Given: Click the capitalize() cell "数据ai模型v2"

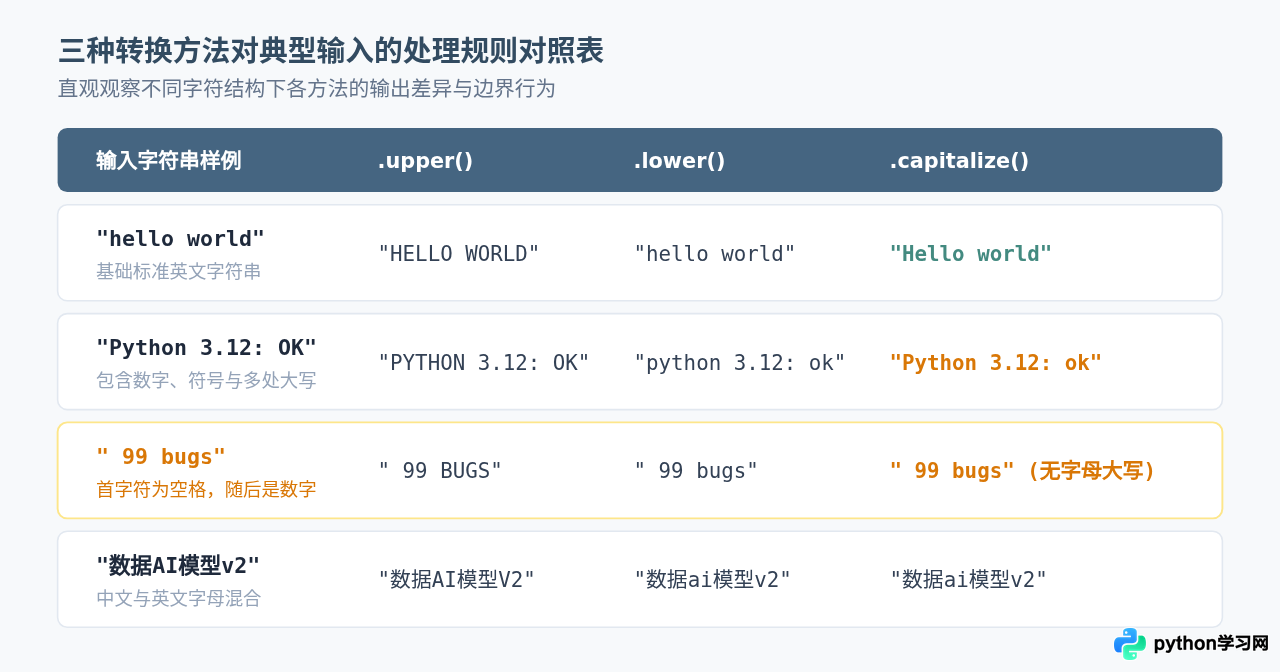Looking at the screenshot, I should (x=968, y=579).
